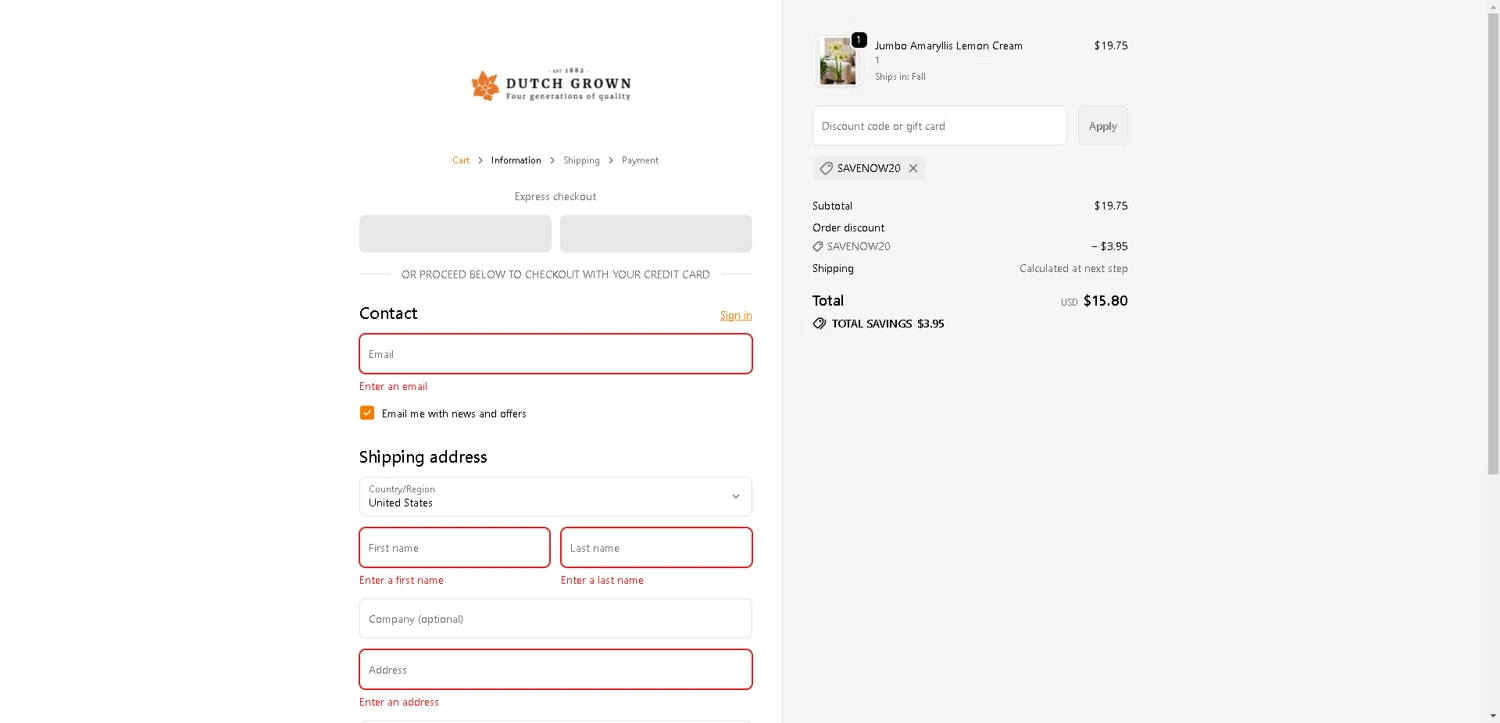This screenshot has width=1500, height=723.
Task: Click the breadcrumb chevron after Information
Action: tap(552, 160)
